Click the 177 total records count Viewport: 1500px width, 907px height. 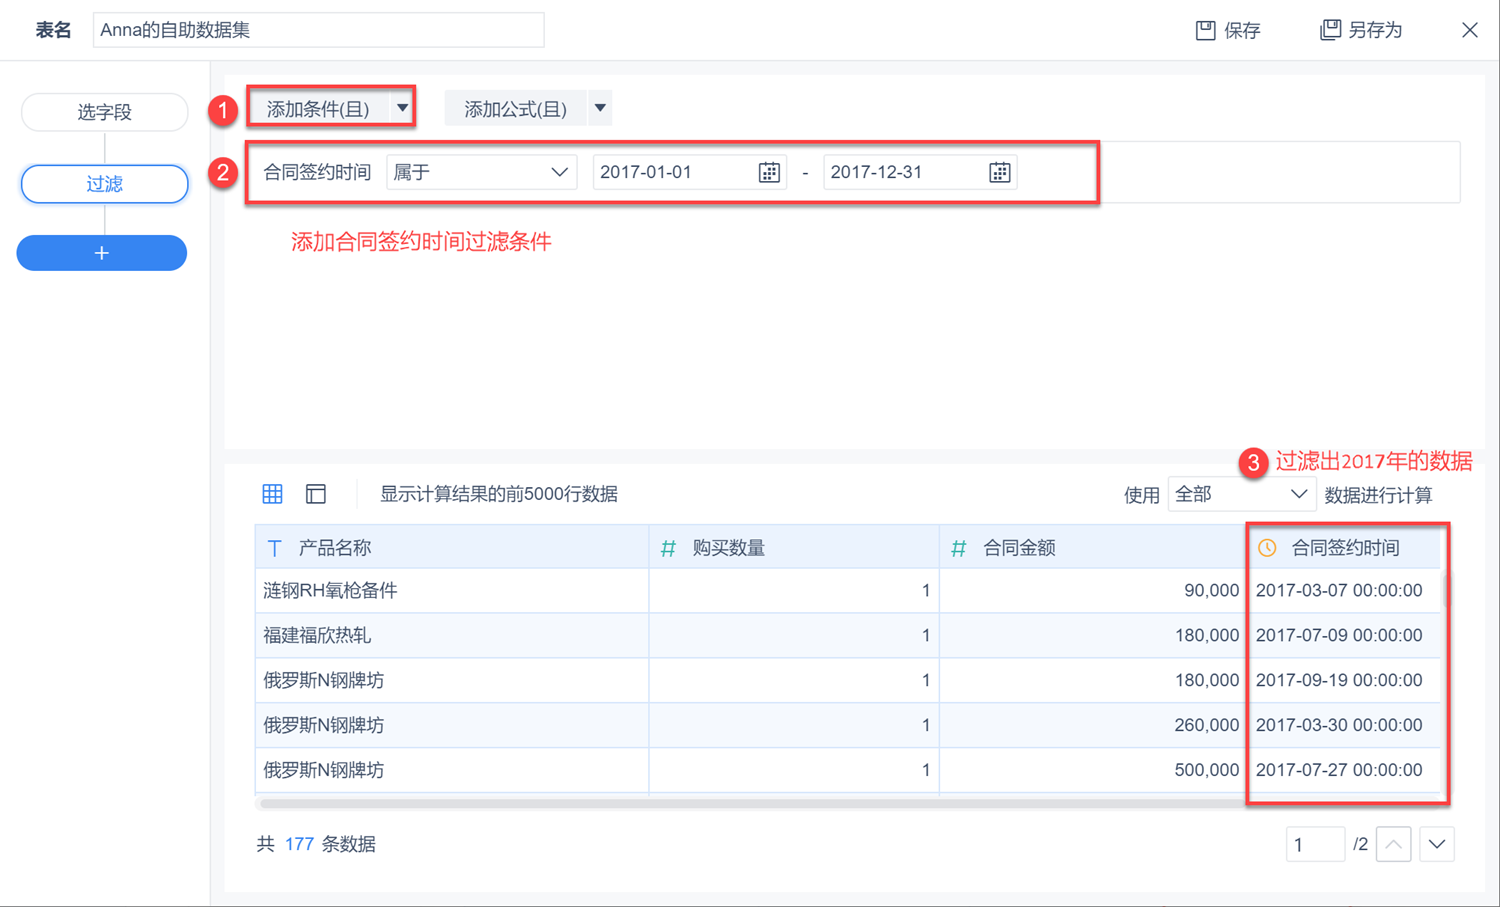[299, 844]
